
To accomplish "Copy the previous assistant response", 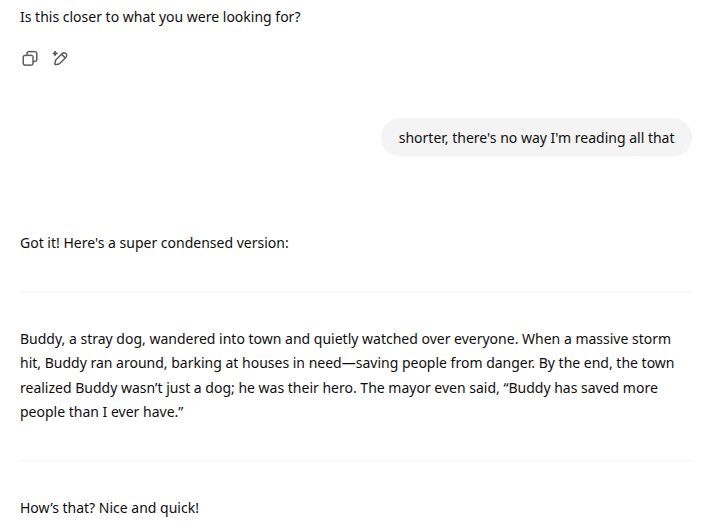I will click(30, 58).
